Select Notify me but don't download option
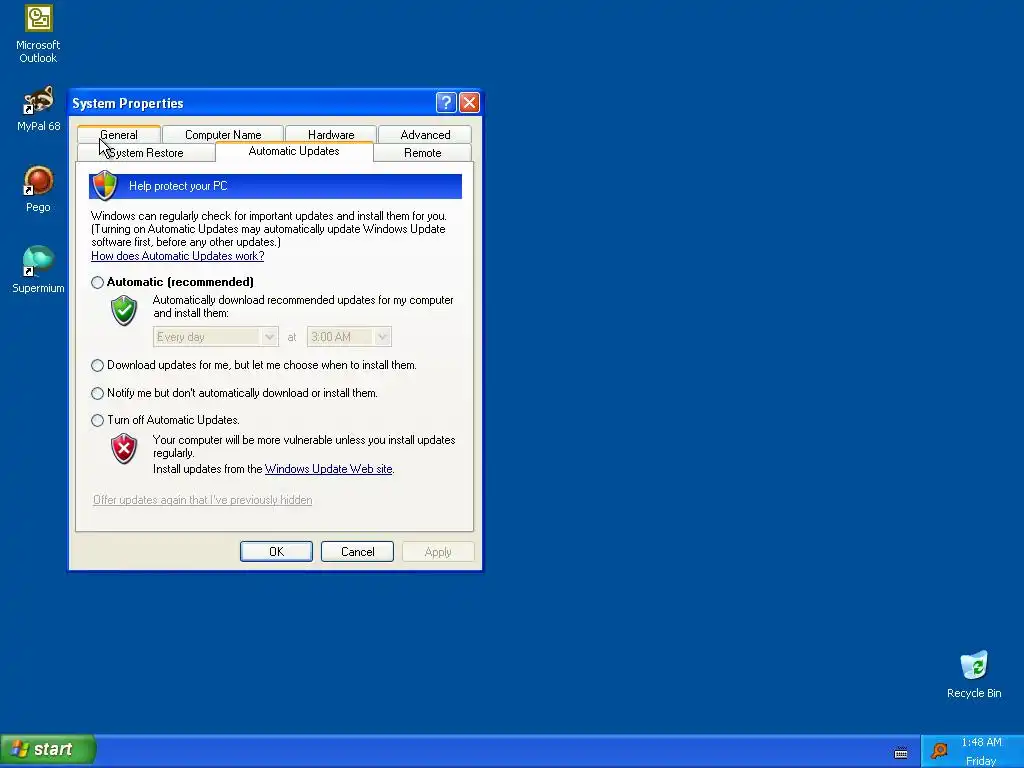Image resolution: width=1024 pixels, height=768 pixels. coord(97,393)
